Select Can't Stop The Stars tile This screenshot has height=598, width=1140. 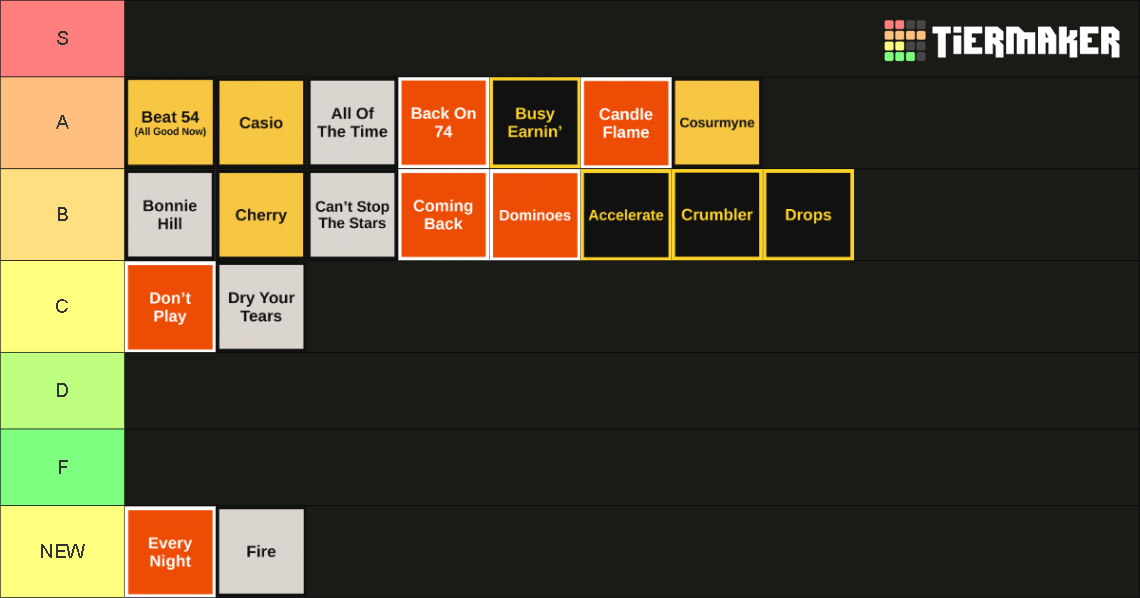point(353,215)
